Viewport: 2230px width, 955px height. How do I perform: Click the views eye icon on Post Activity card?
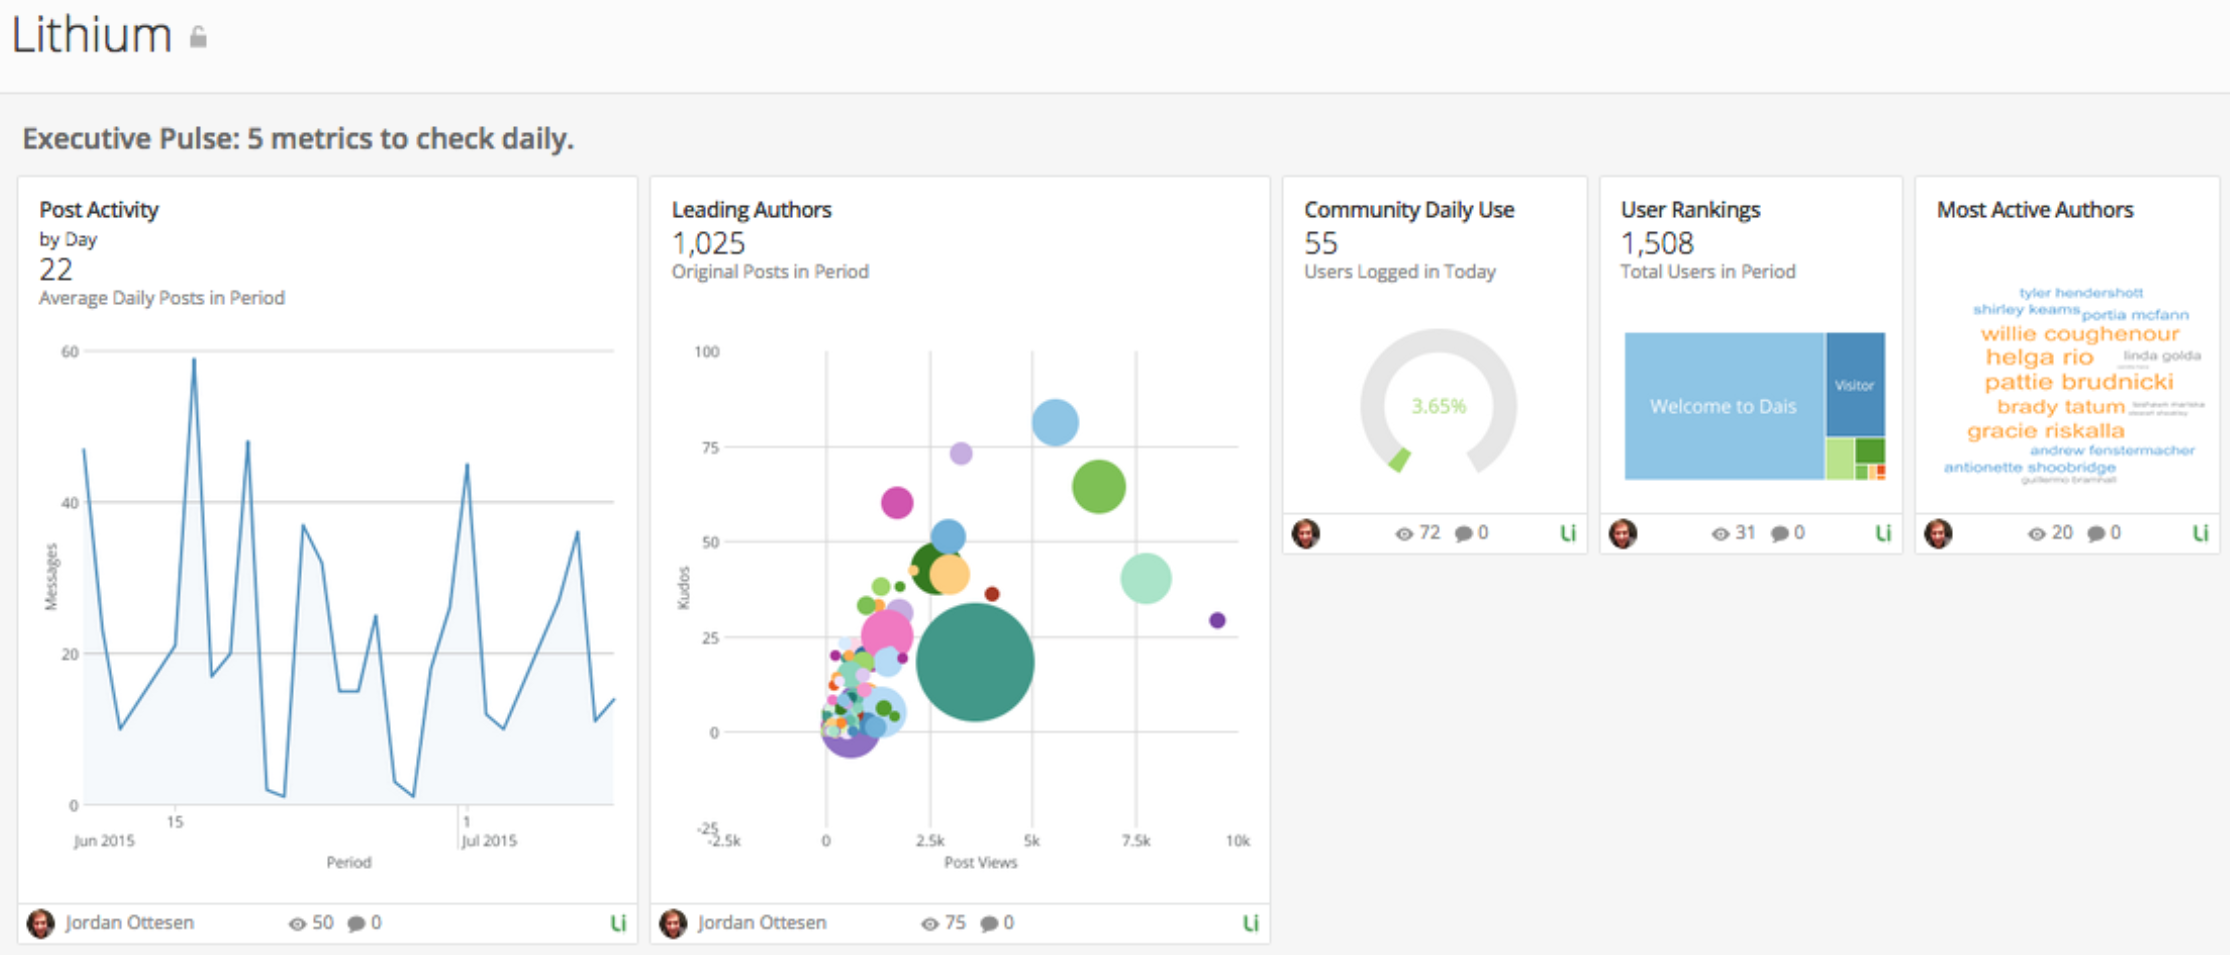click(297, 924)
